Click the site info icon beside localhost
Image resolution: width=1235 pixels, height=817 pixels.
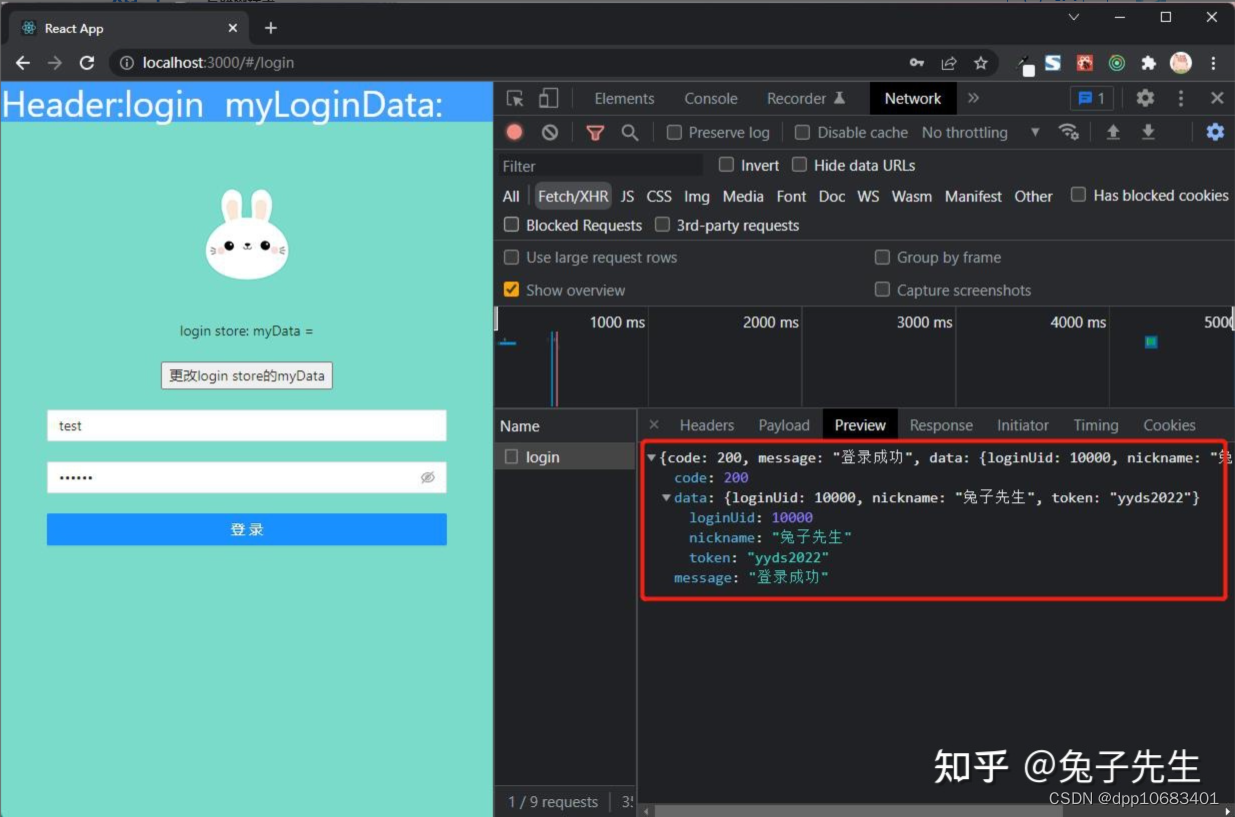127,63
